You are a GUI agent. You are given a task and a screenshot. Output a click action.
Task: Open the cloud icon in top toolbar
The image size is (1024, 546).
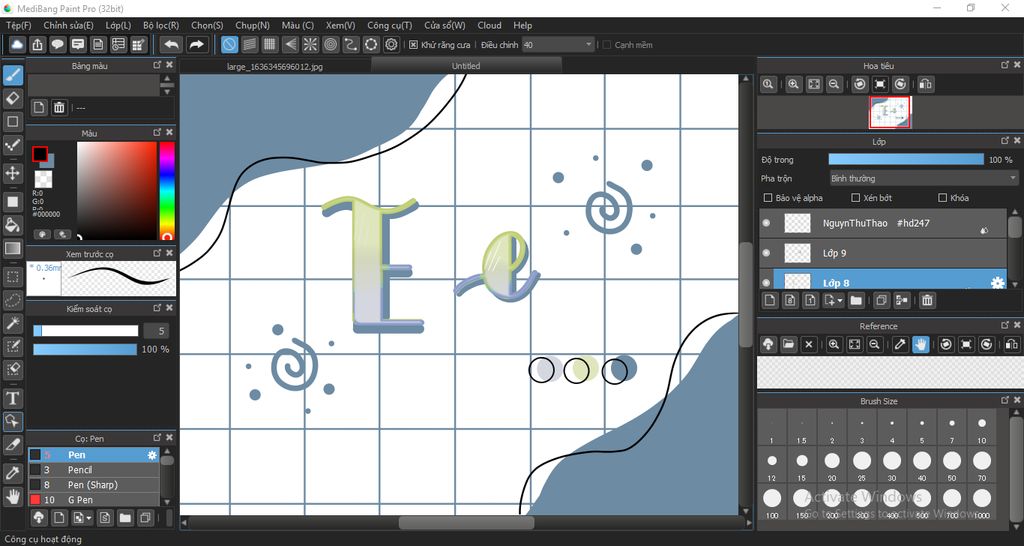(17, 44)
